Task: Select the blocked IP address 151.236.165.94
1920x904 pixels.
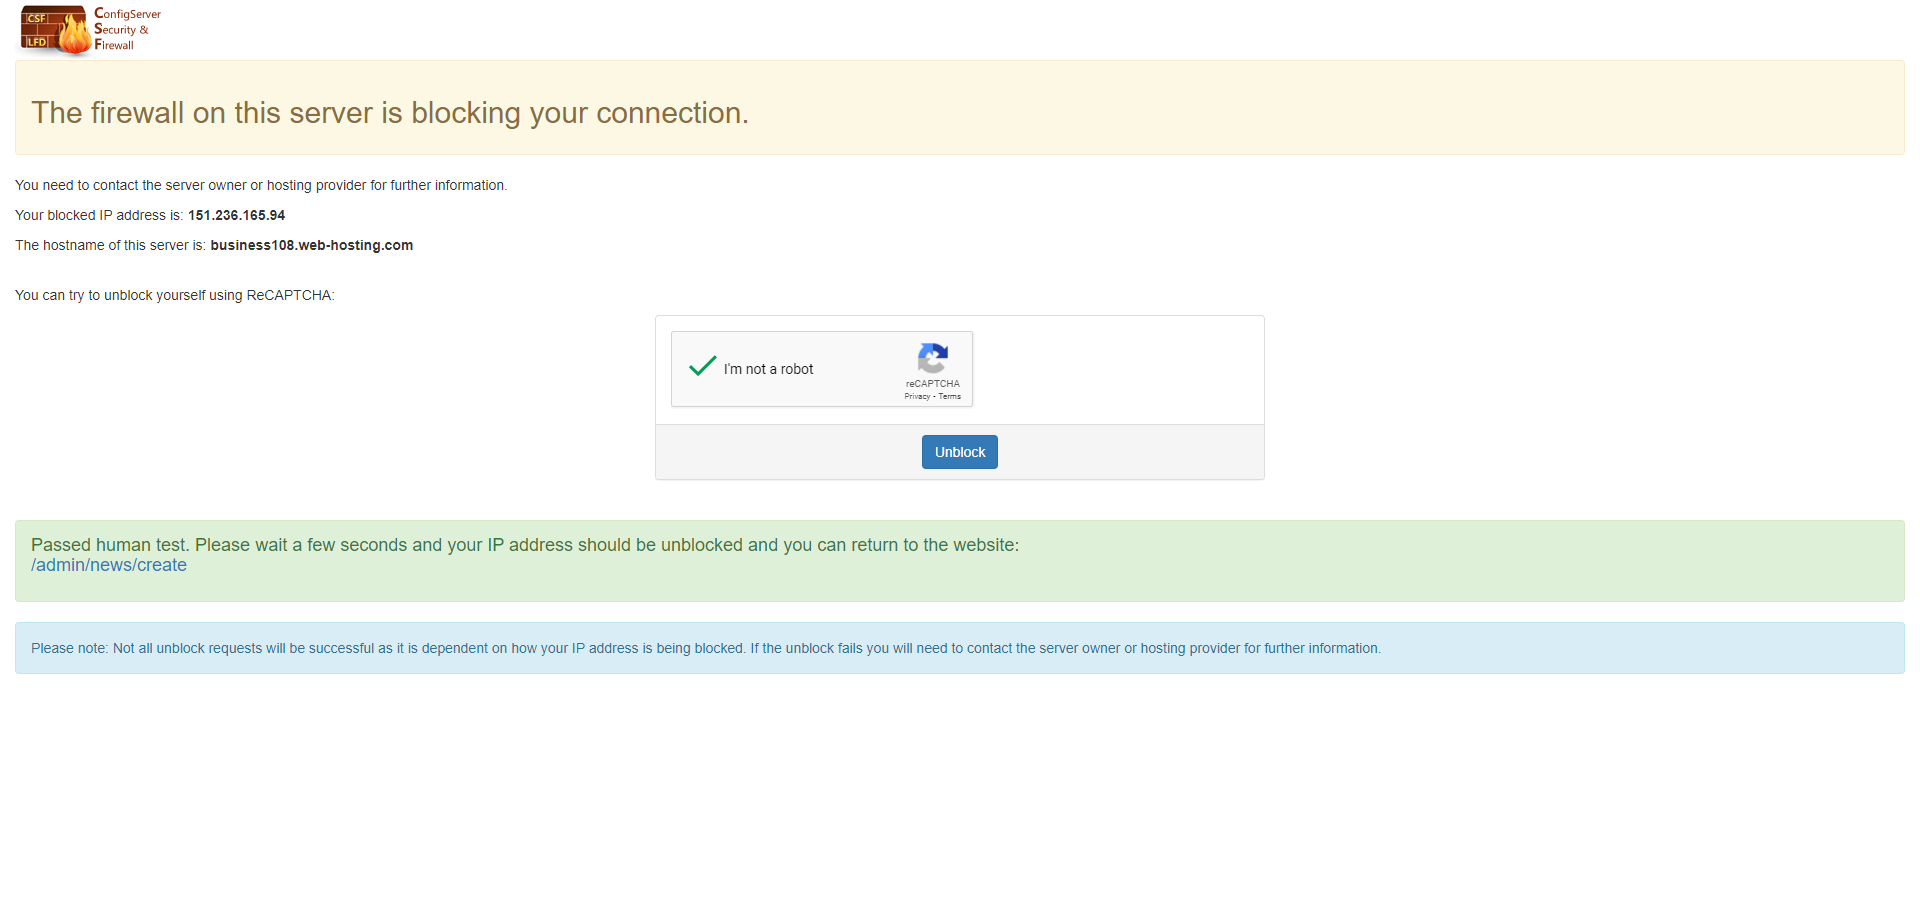Action: pyautogui.click(x=237, y=215)
